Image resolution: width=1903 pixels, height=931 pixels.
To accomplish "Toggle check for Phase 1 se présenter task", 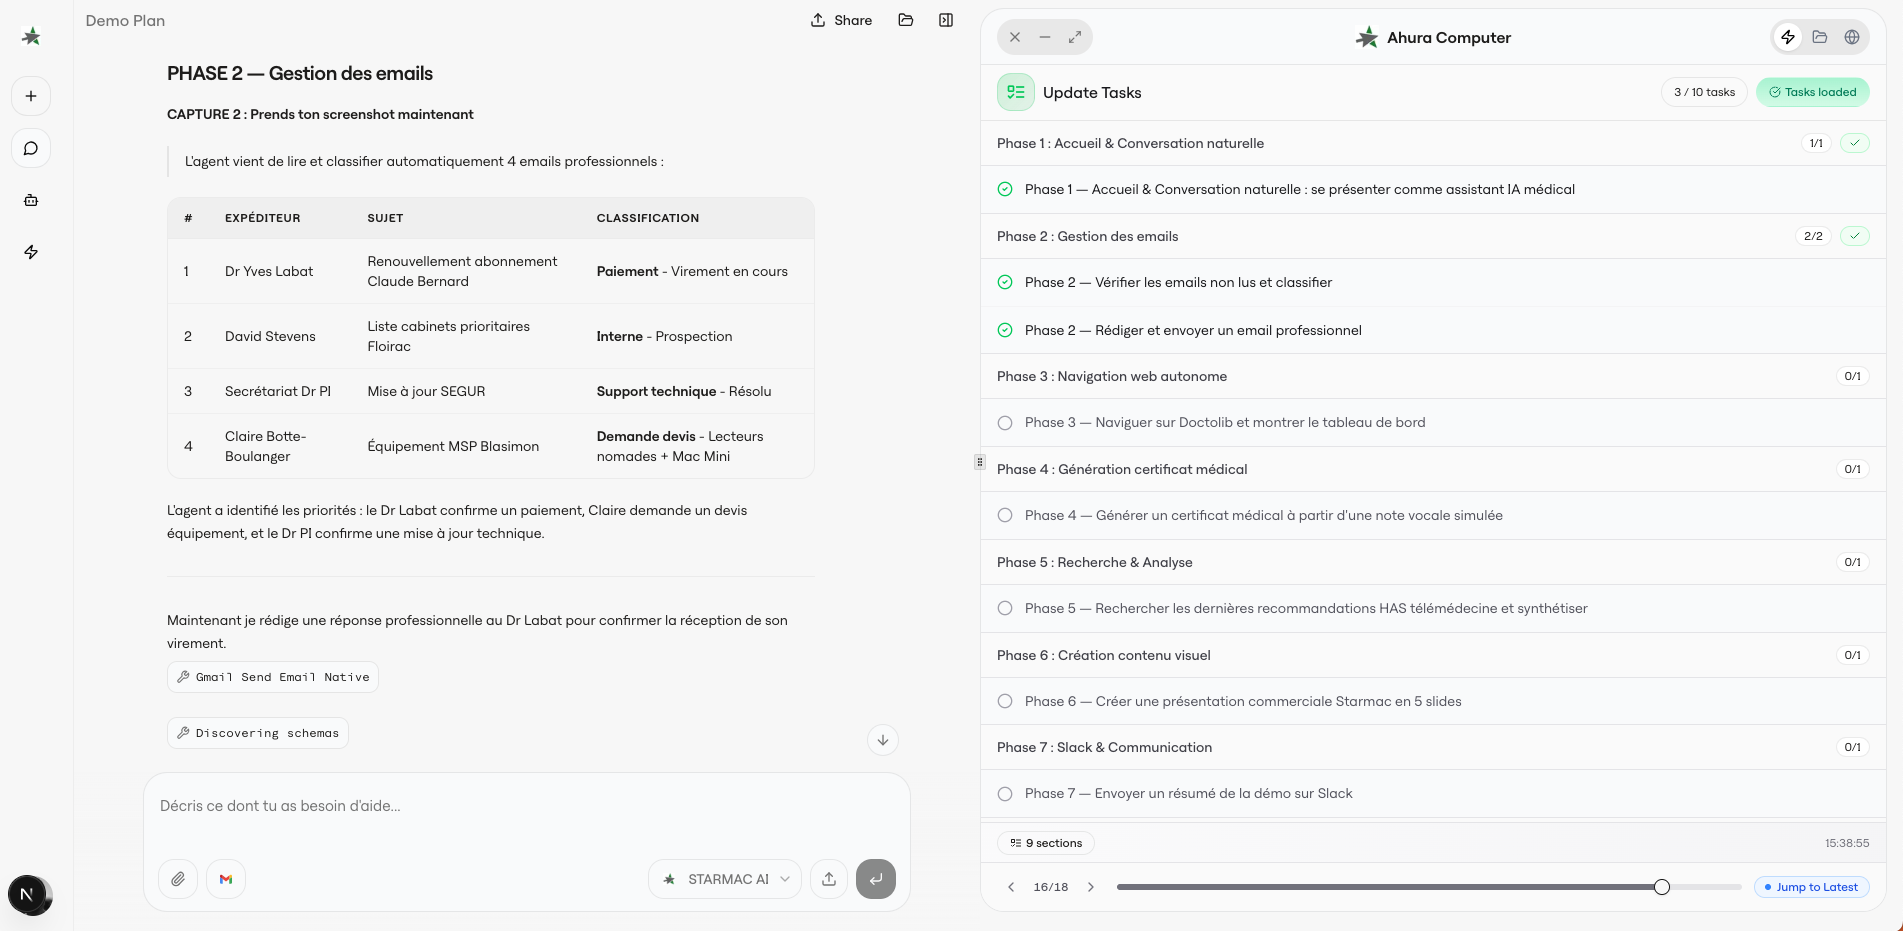I will click(1005, 189).
